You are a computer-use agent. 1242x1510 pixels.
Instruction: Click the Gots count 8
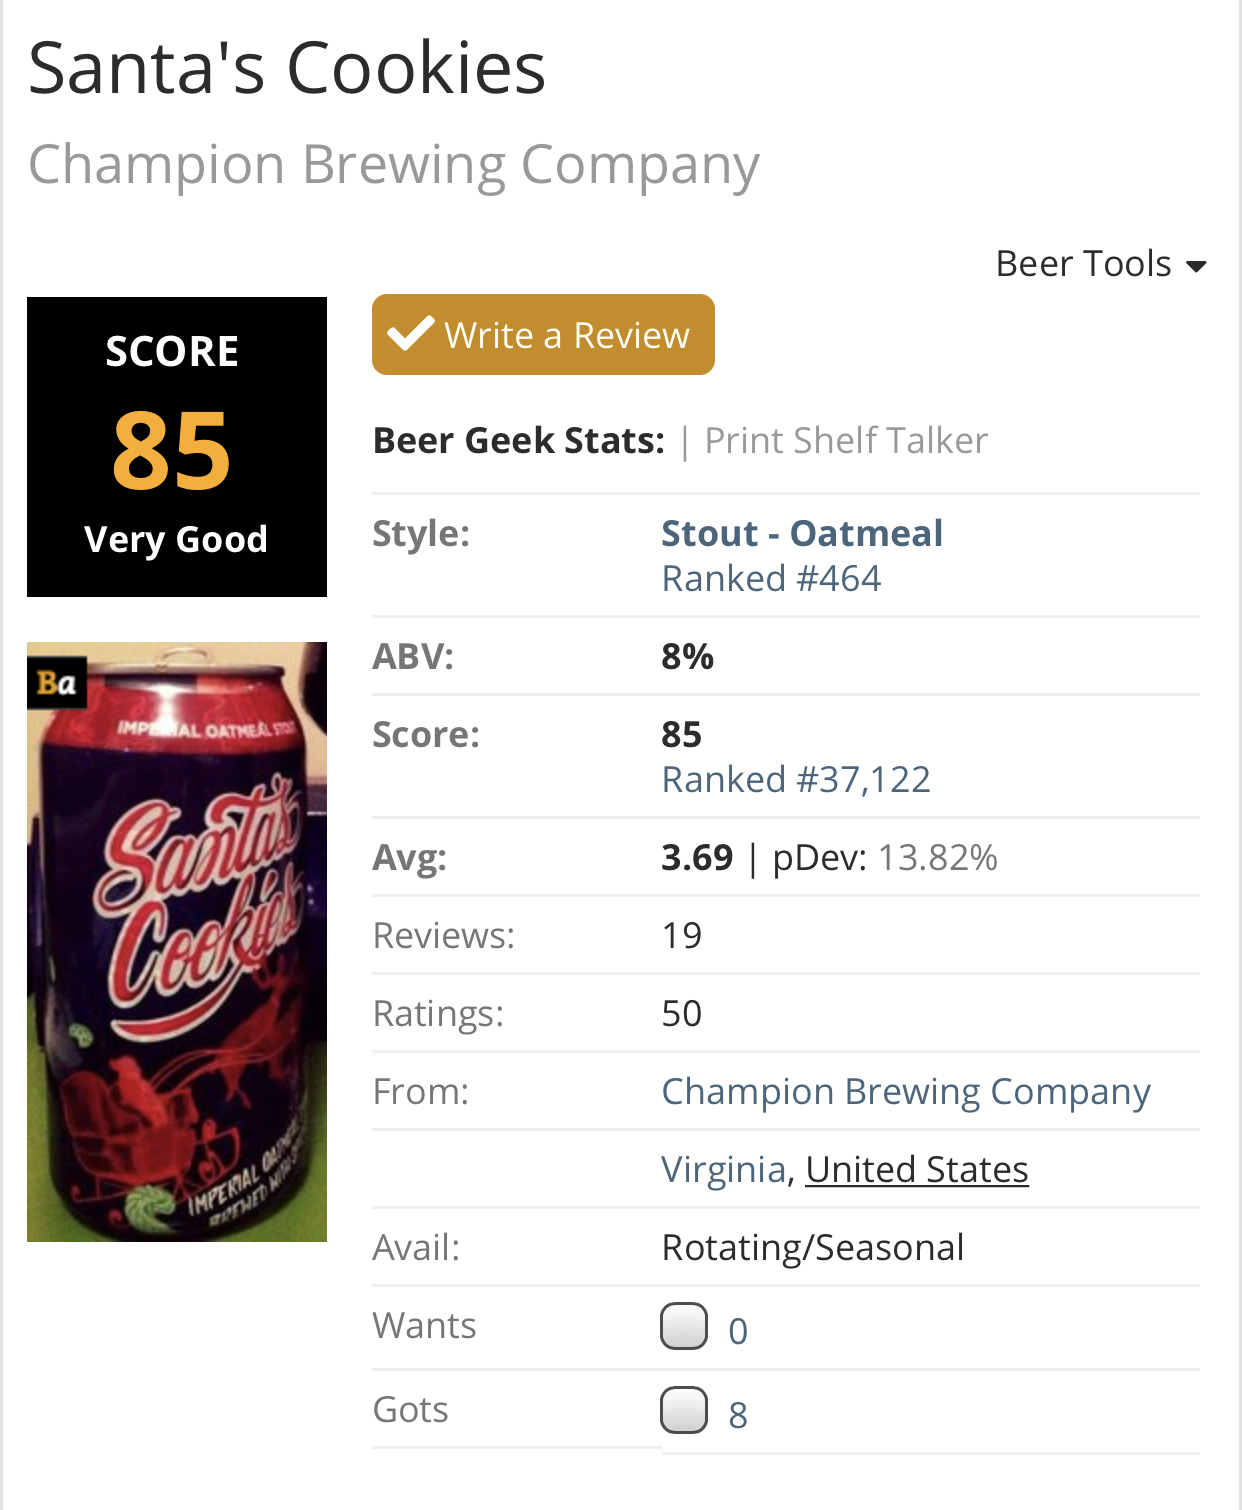point(738,1415)
